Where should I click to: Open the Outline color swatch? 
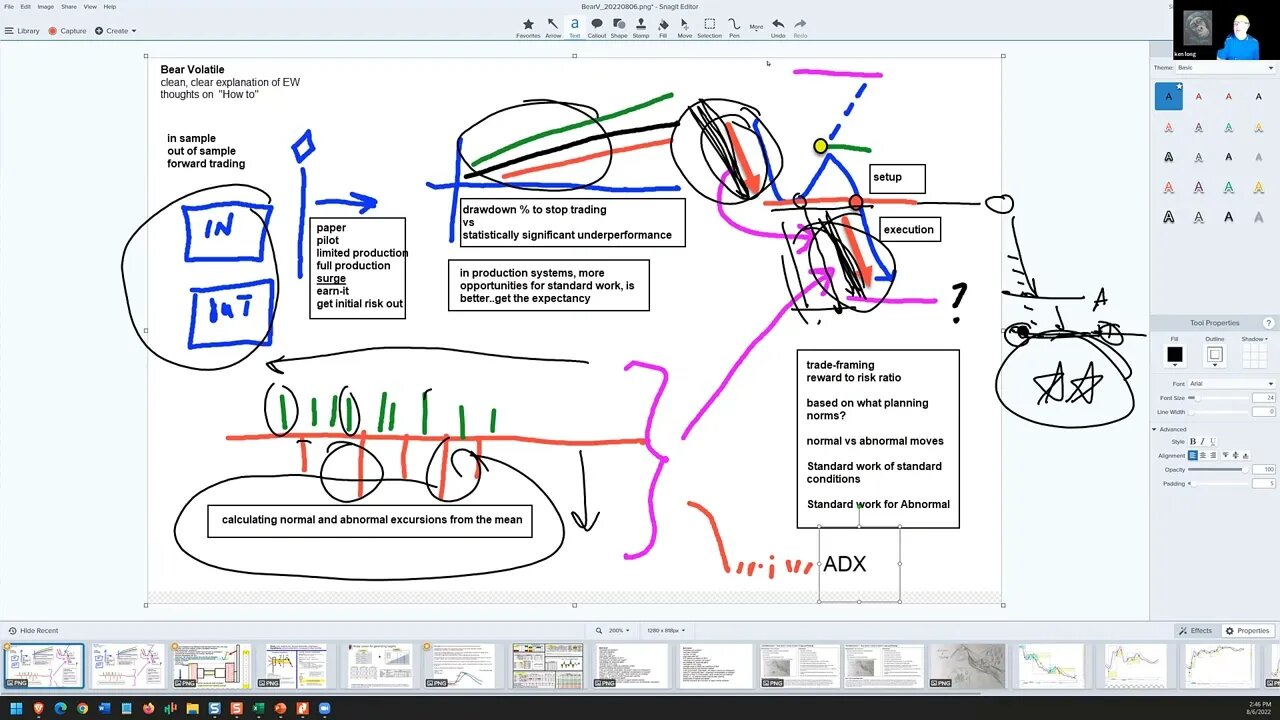(x=1215, y=354)
